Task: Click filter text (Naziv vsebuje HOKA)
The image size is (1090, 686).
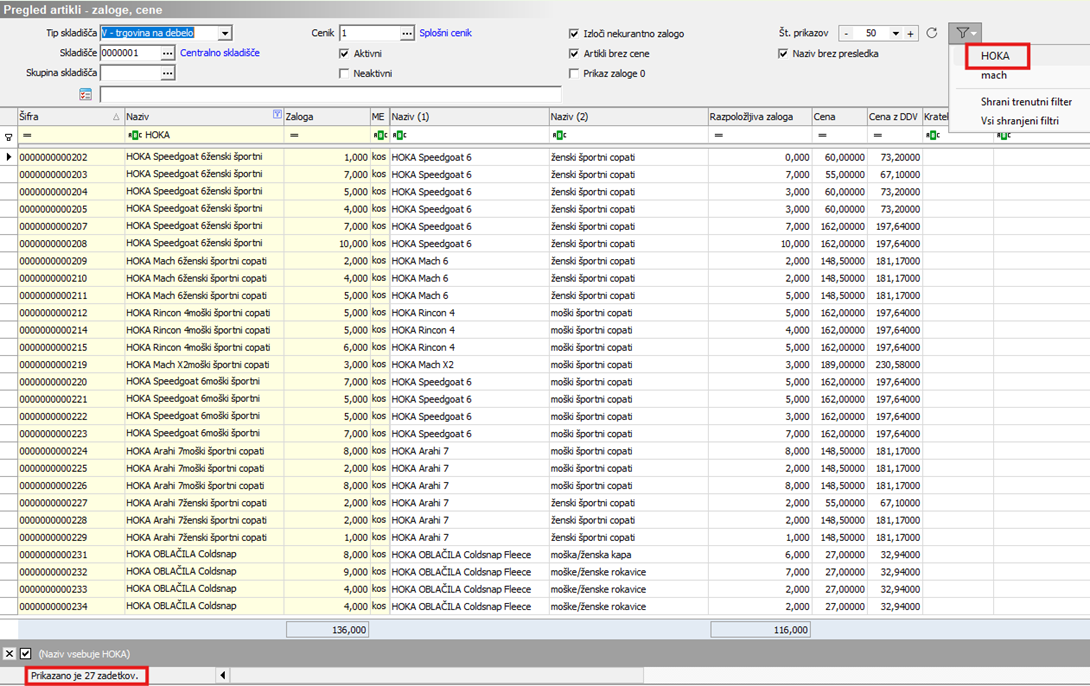Action: pos(84,654)
